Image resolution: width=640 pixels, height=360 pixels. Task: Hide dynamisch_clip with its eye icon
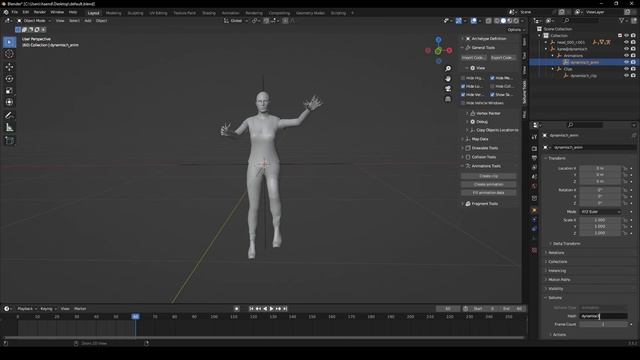tap(626, 76)
